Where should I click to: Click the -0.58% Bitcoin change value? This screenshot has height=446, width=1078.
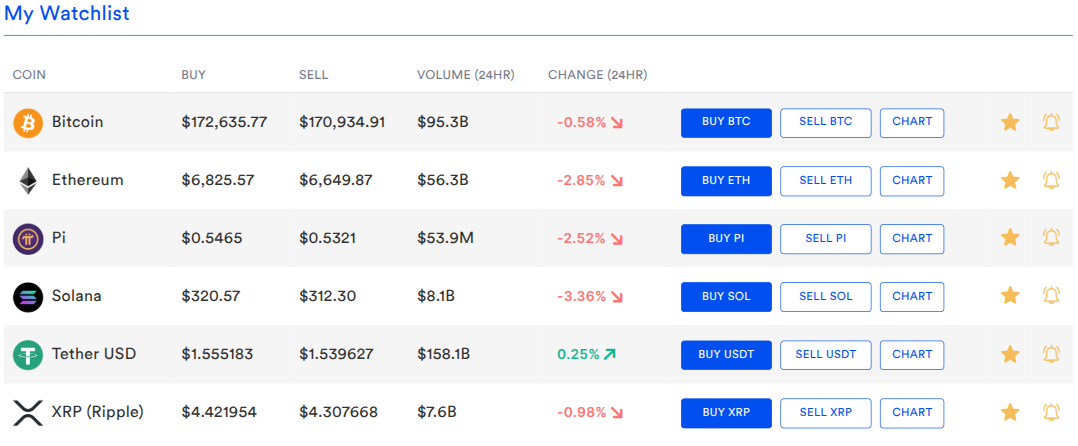pyautogui.click(x=582, y=123)
